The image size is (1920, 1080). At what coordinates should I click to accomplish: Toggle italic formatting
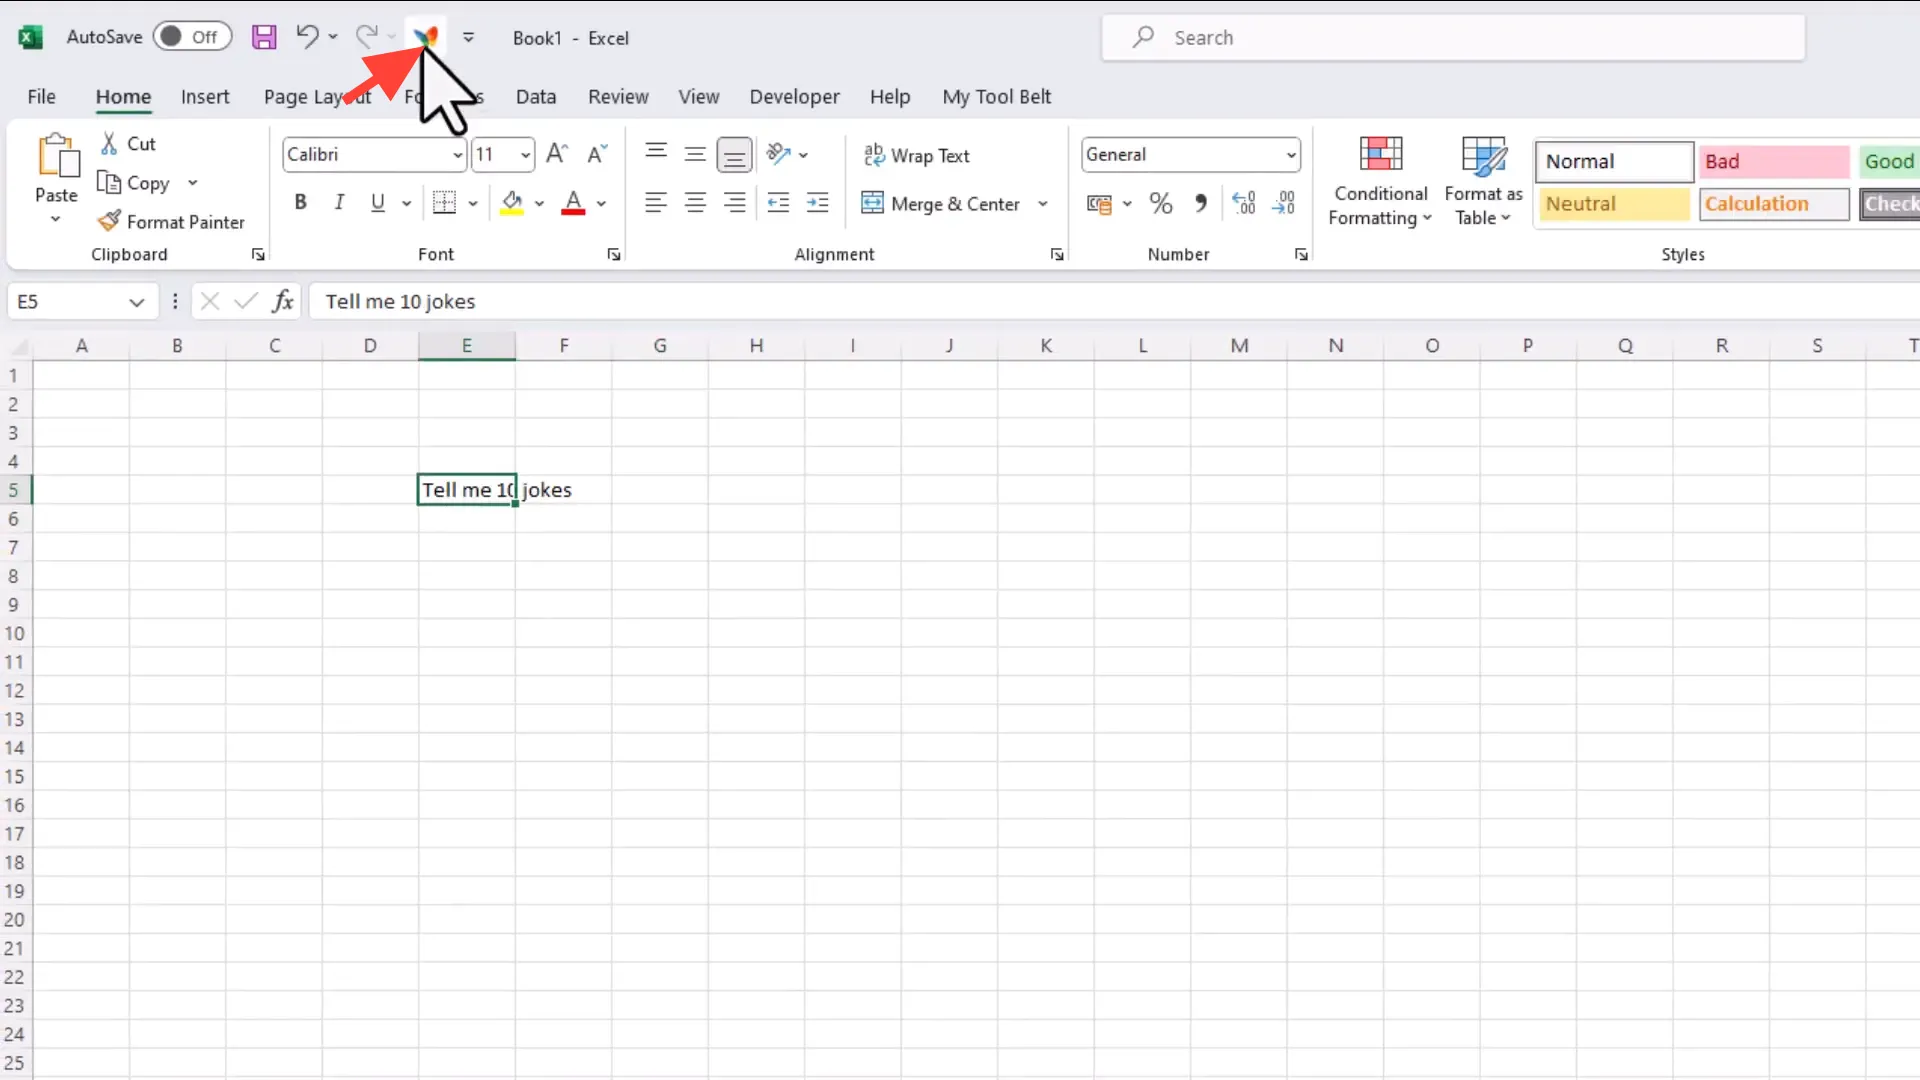[x=339, y=202]
